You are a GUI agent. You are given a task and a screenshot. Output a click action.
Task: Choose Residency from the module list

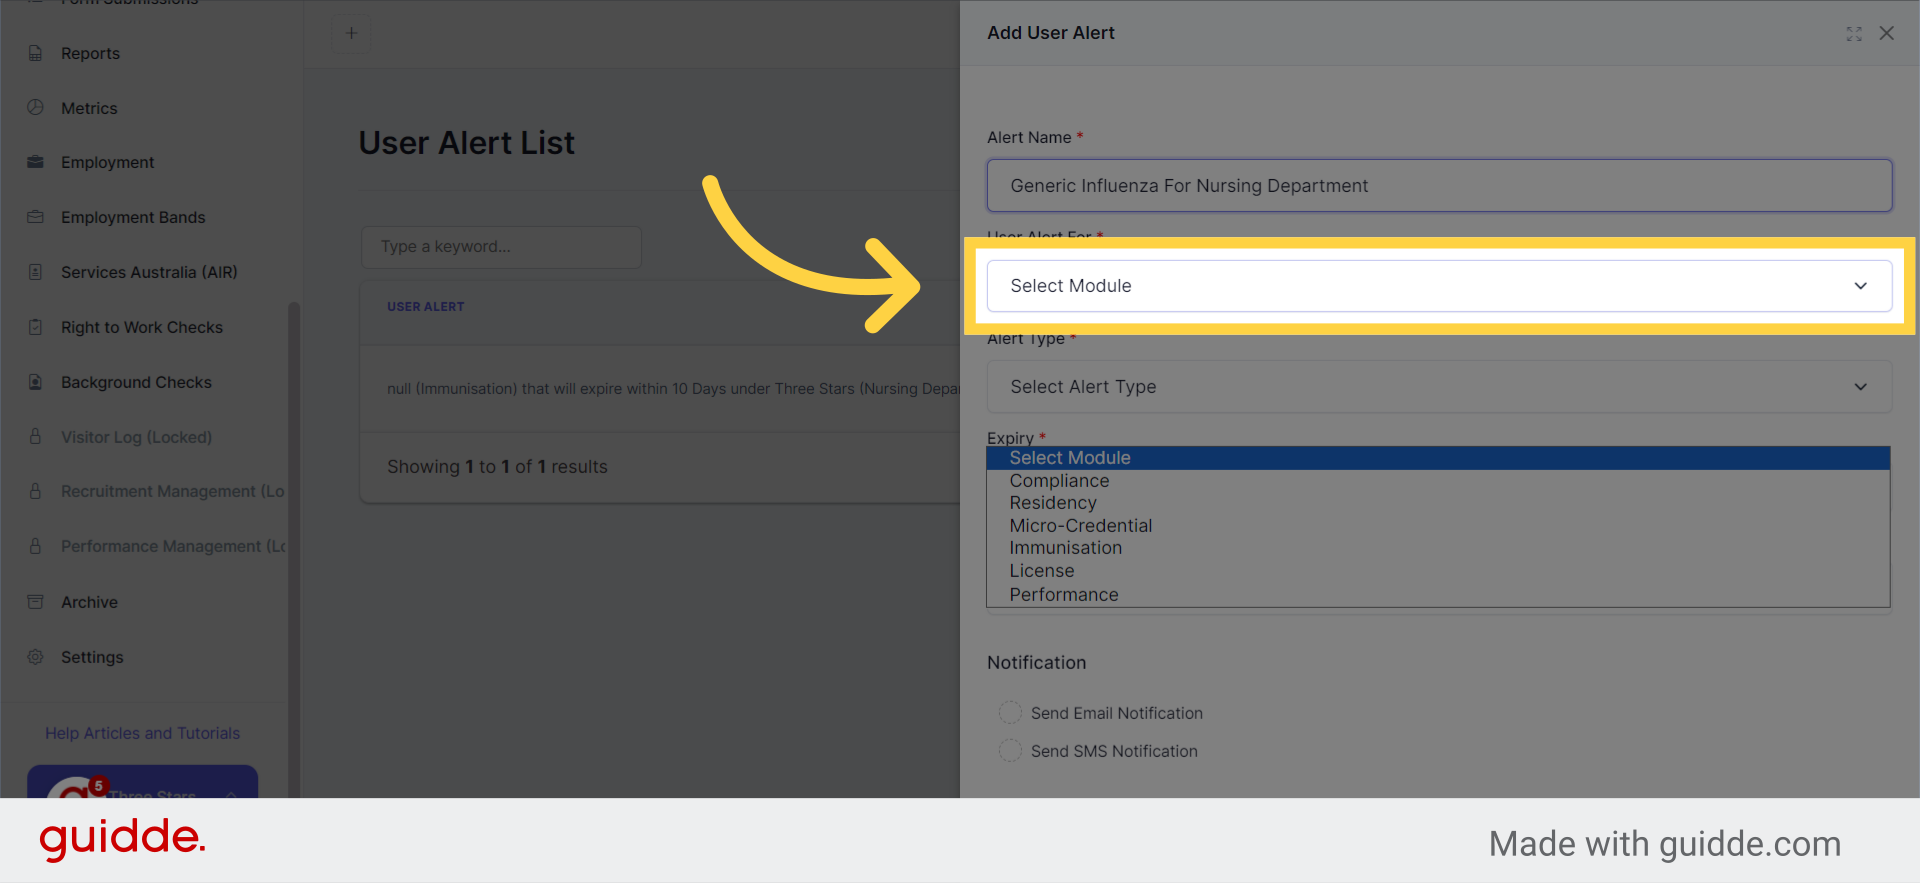coord(1438,503)
